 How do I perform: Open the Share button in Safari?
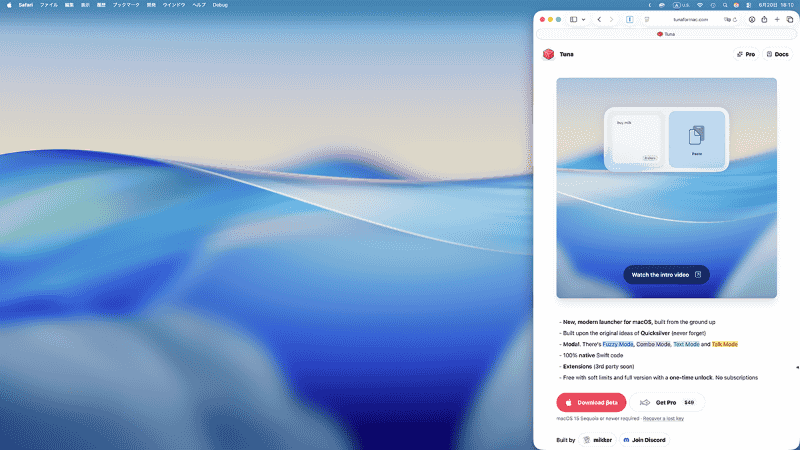click(764, 19)
